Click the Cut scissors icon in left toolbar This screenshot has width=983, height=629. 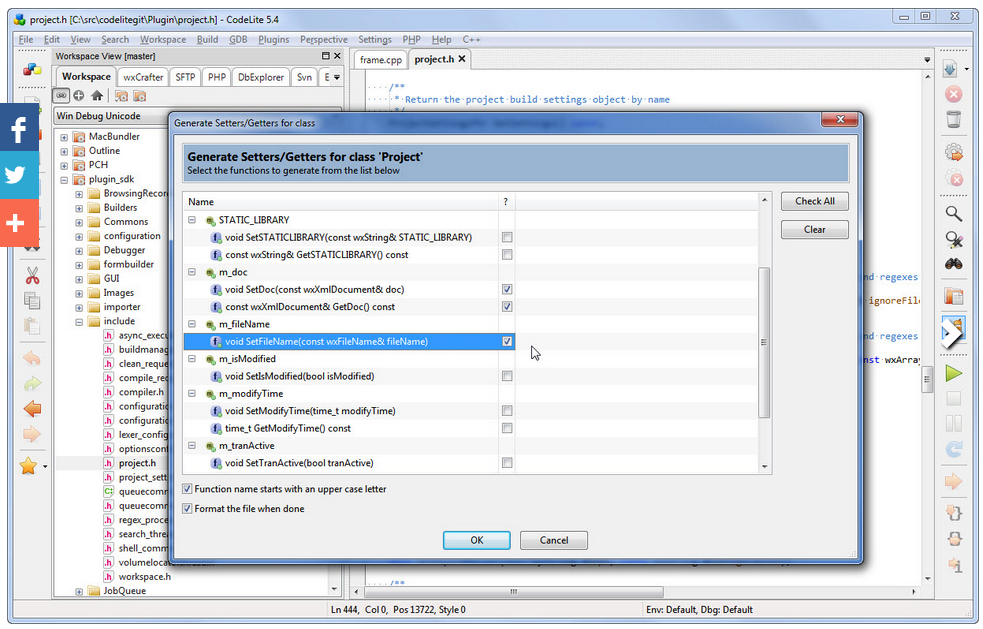coord(32,275)
